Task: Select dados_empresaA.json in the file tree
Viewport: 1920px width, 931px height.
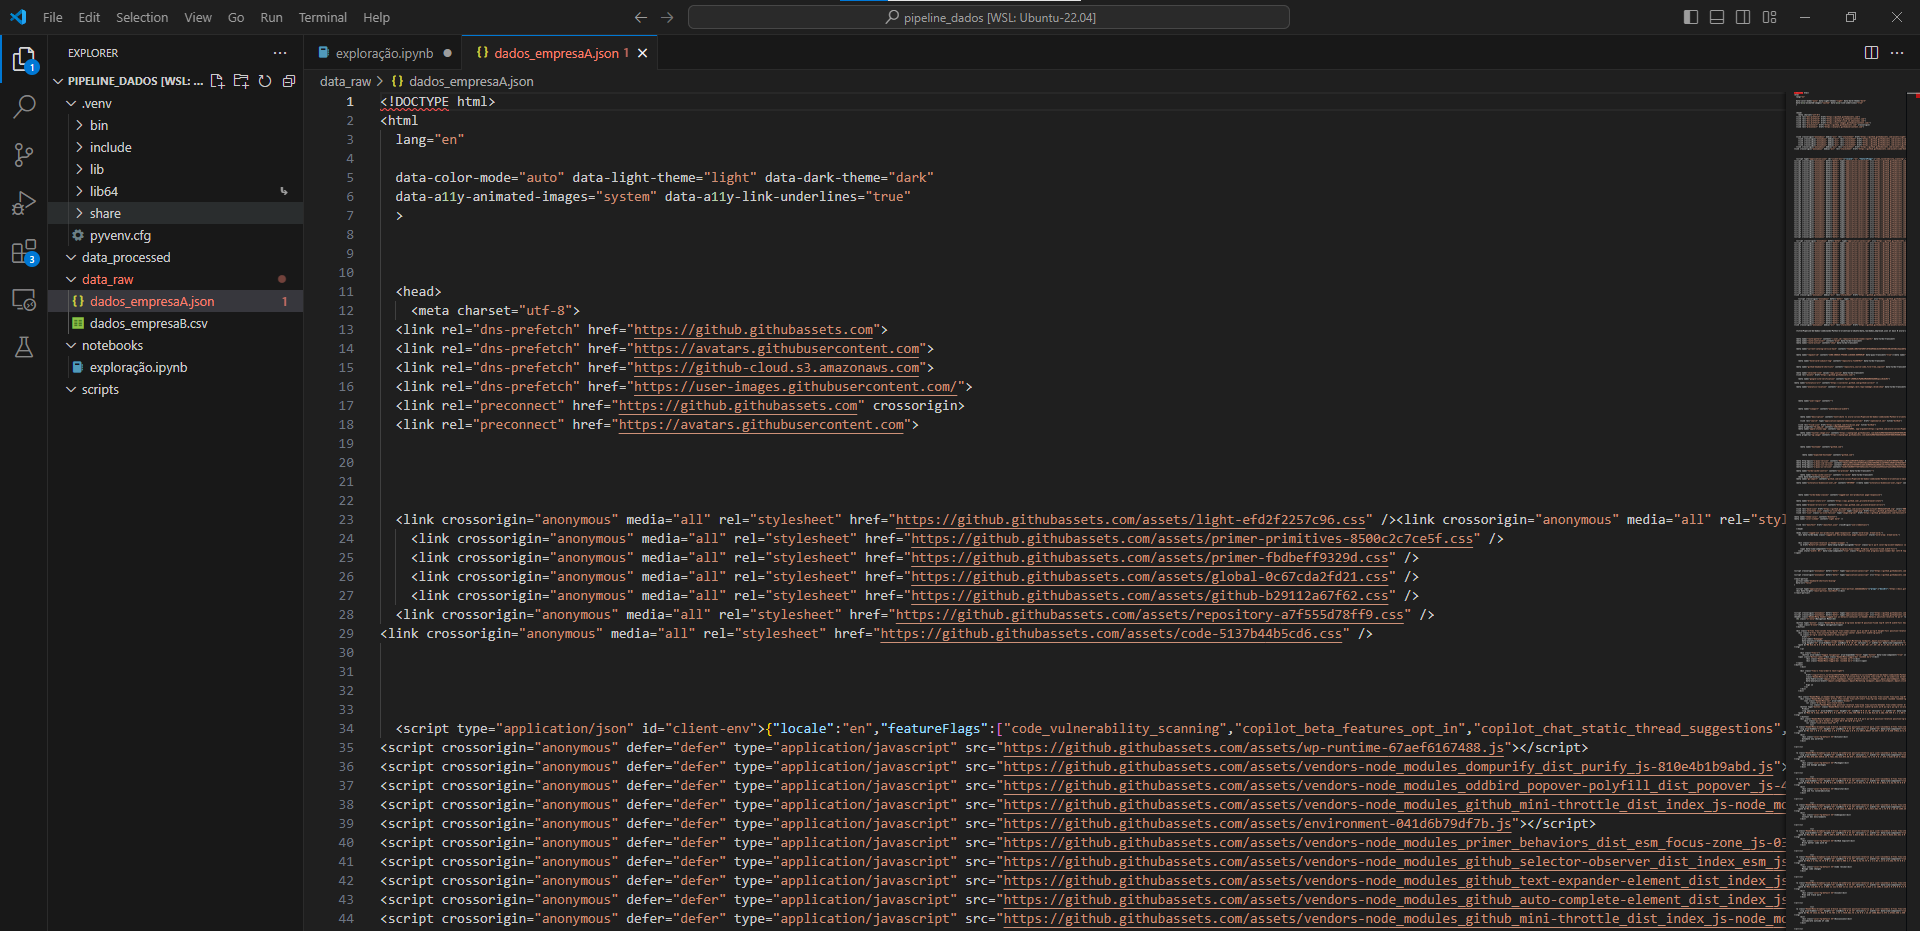Action: [175, 301]
